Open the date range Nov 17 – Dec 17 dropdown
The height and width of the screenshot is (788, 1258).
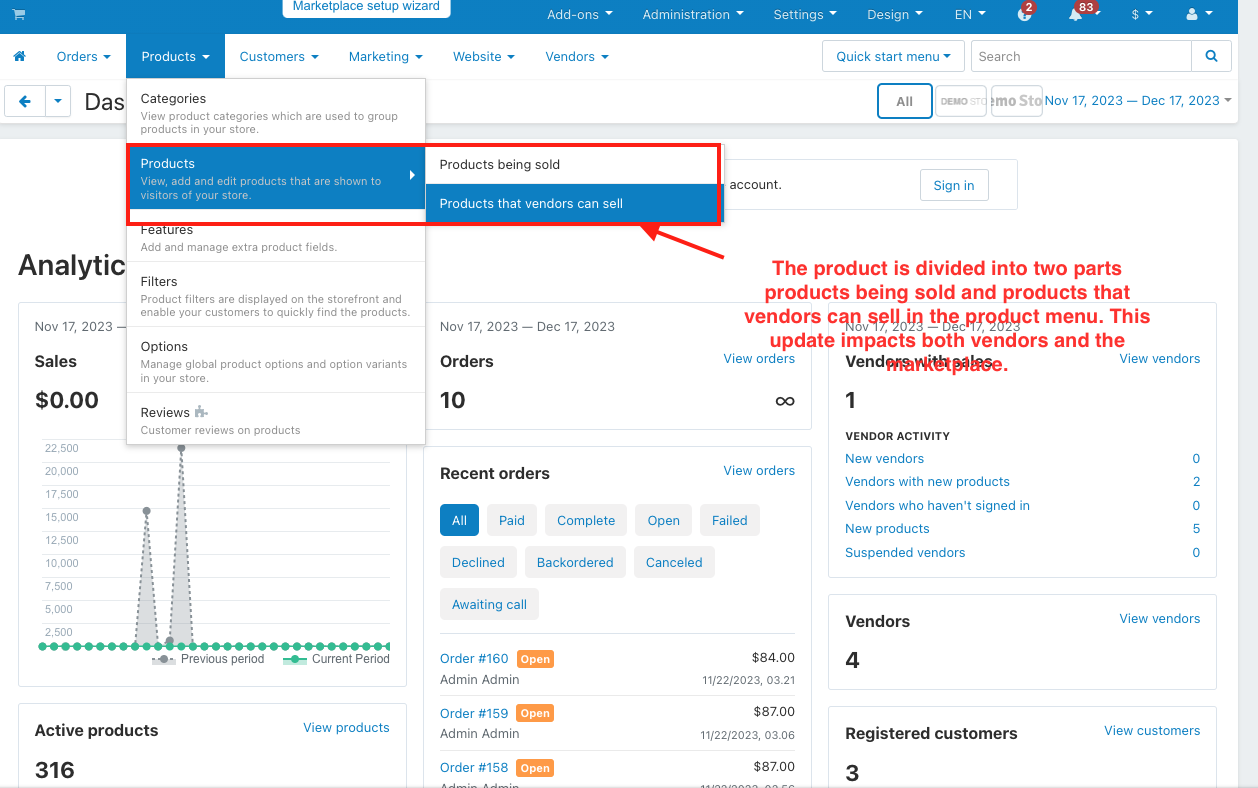(1138, 100)
